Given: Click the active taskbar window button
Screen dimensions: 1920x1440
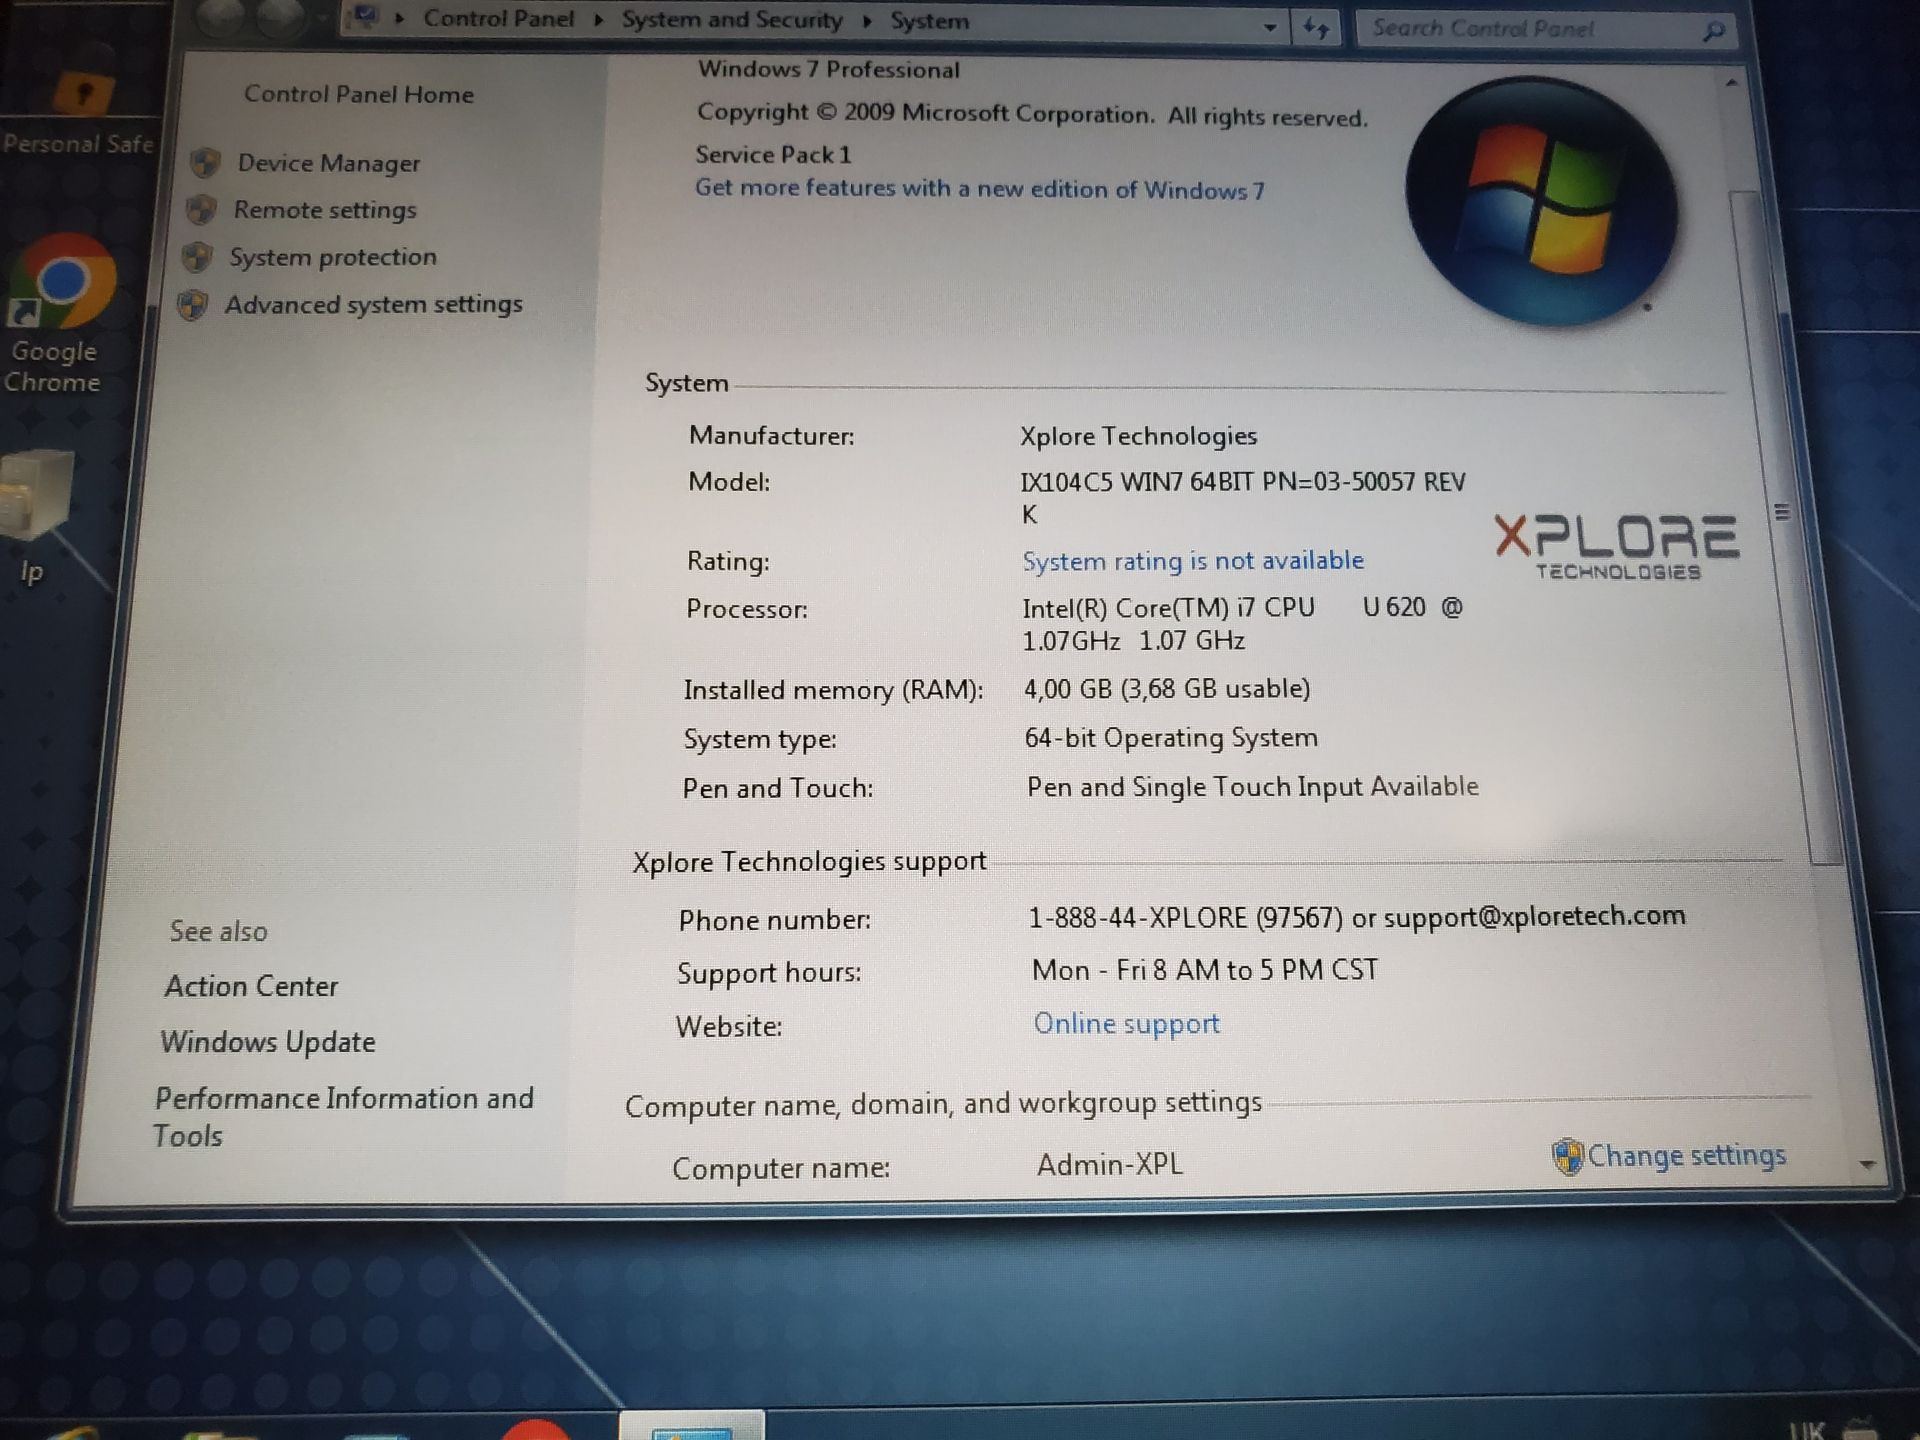Looking at the screenshot, I should click(692, 1426).
